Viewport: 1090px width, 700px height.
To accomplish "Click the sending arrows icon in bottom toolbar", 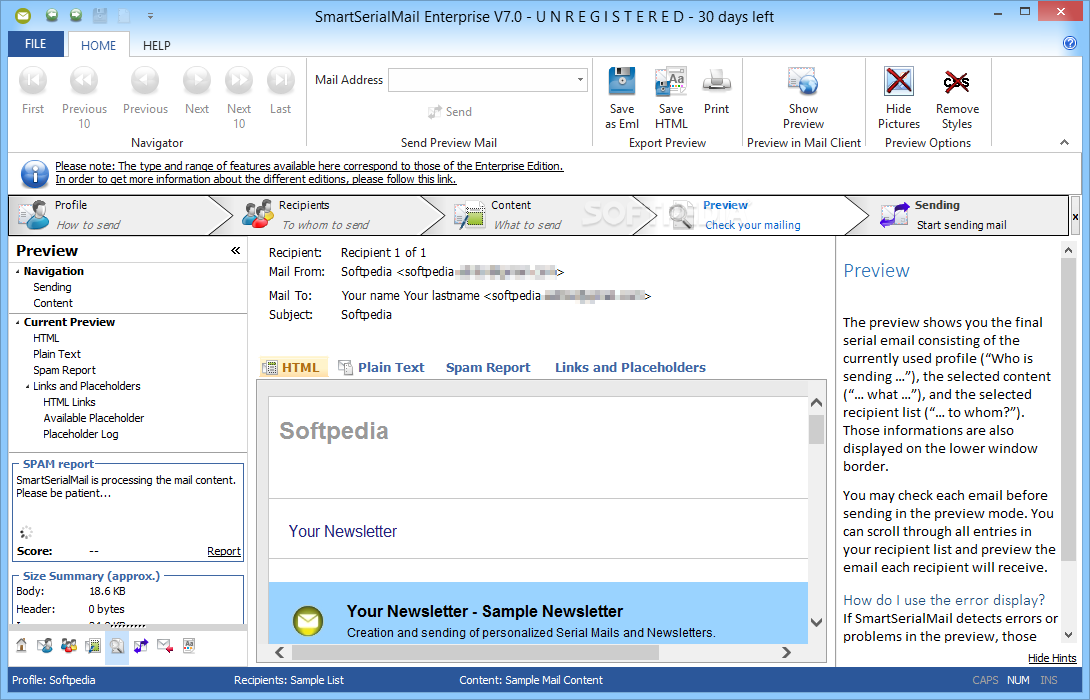I will [141, 646].
